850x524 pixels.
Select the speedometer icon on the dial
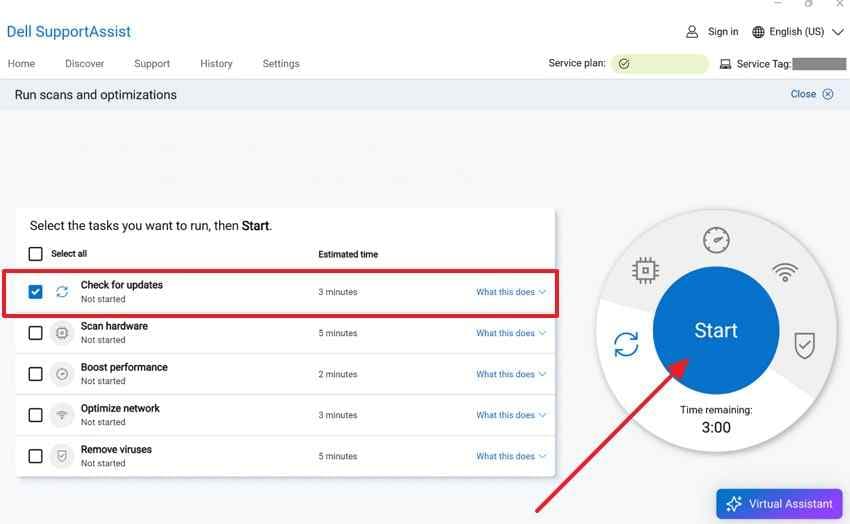(x=716, y=240)
